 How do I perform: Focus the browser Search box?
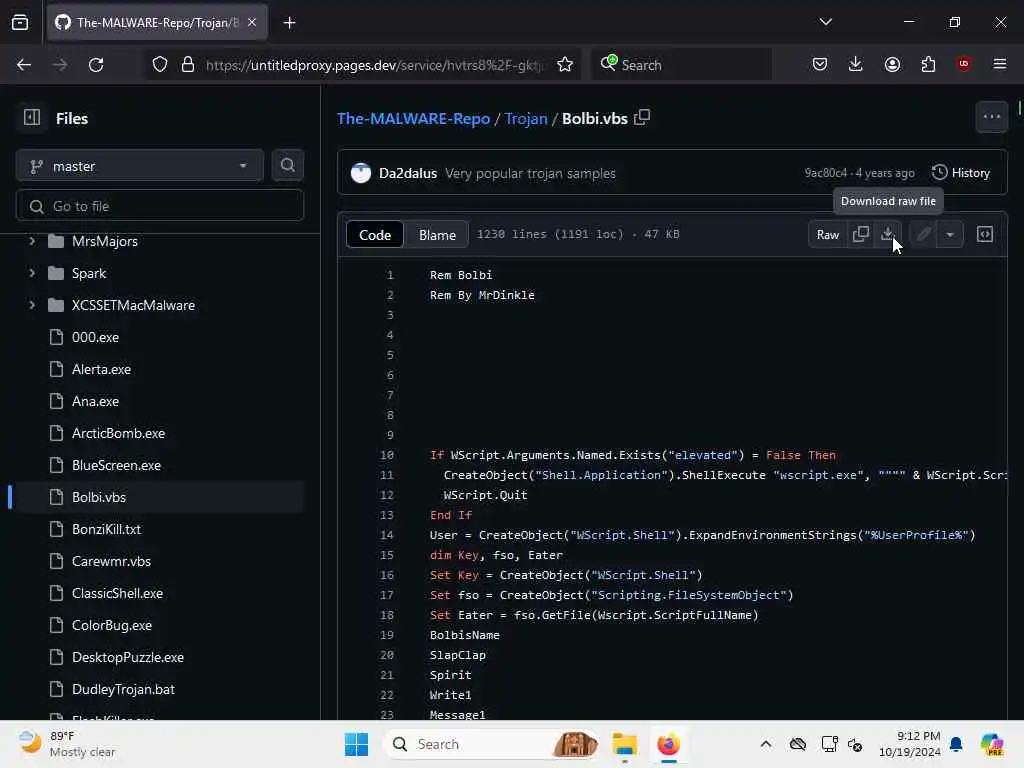(681, 65)
